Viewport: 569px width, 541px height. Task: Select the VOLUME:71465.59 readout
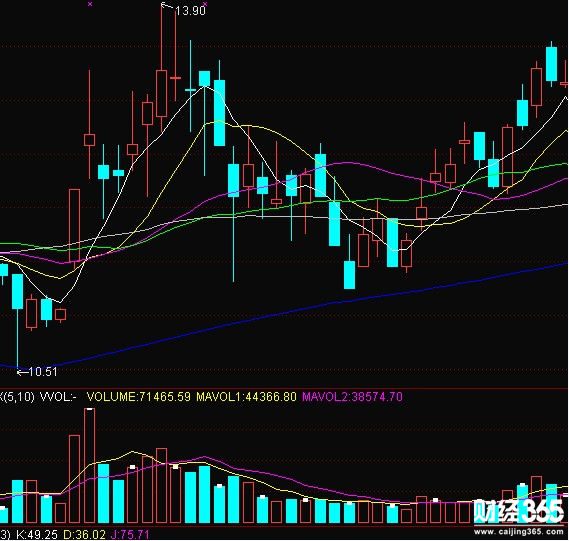[x=139, y=397]
